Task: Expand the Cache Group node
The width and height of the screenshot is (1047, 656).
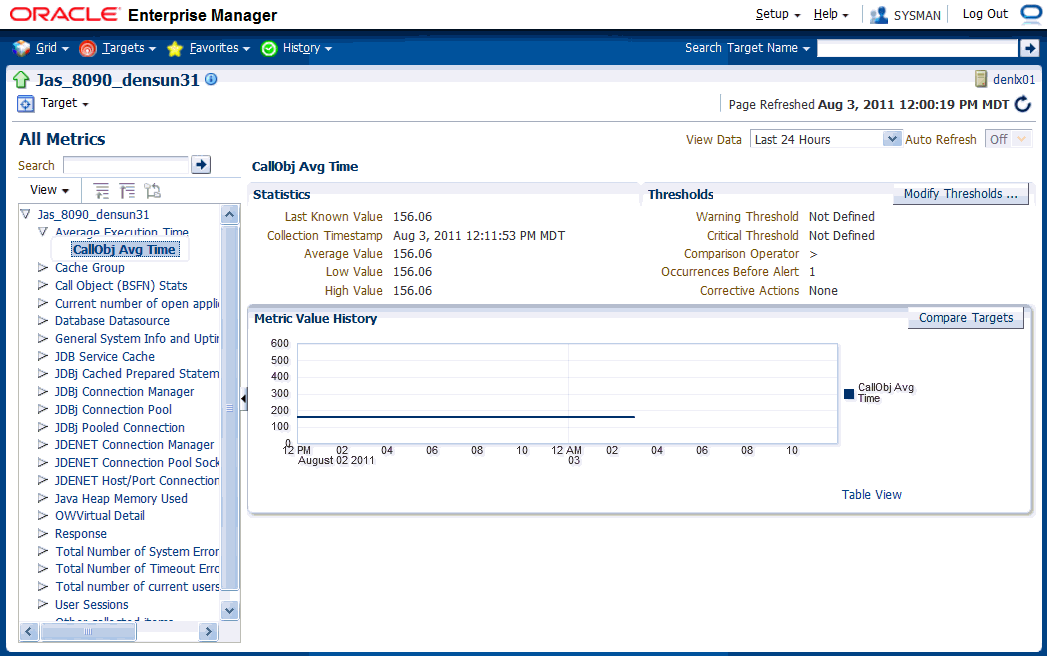Action: coord(43,267)
